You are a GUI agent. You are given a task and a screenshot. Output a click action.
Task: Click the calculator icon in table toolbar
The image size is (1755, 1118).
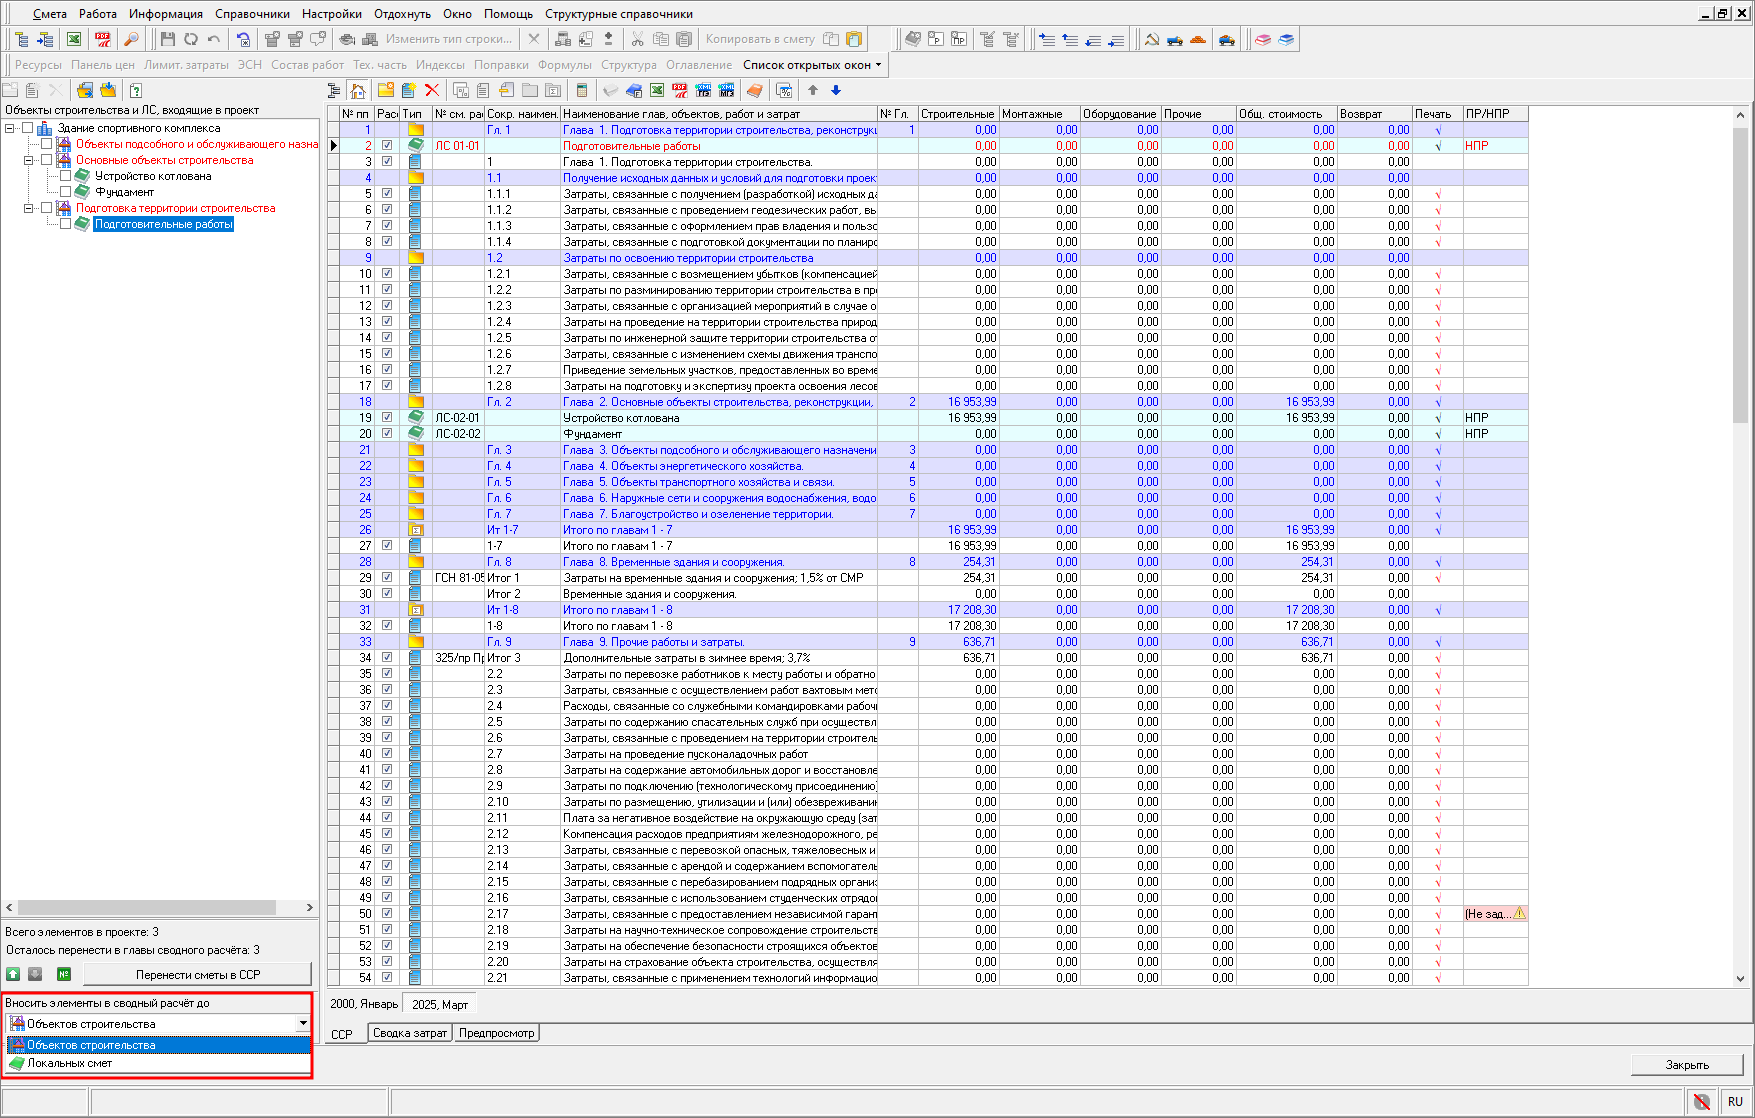[x=581, y=91]
